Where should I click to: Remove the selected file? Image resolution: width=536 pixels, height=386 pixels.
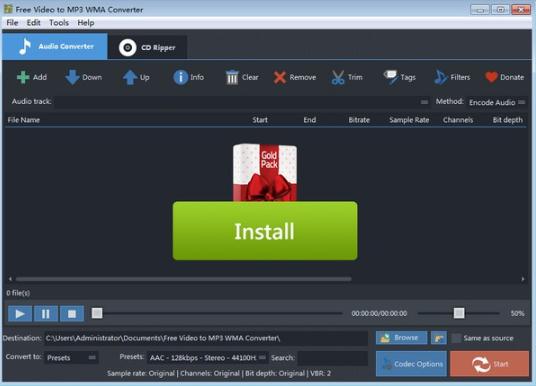point(294,77)
